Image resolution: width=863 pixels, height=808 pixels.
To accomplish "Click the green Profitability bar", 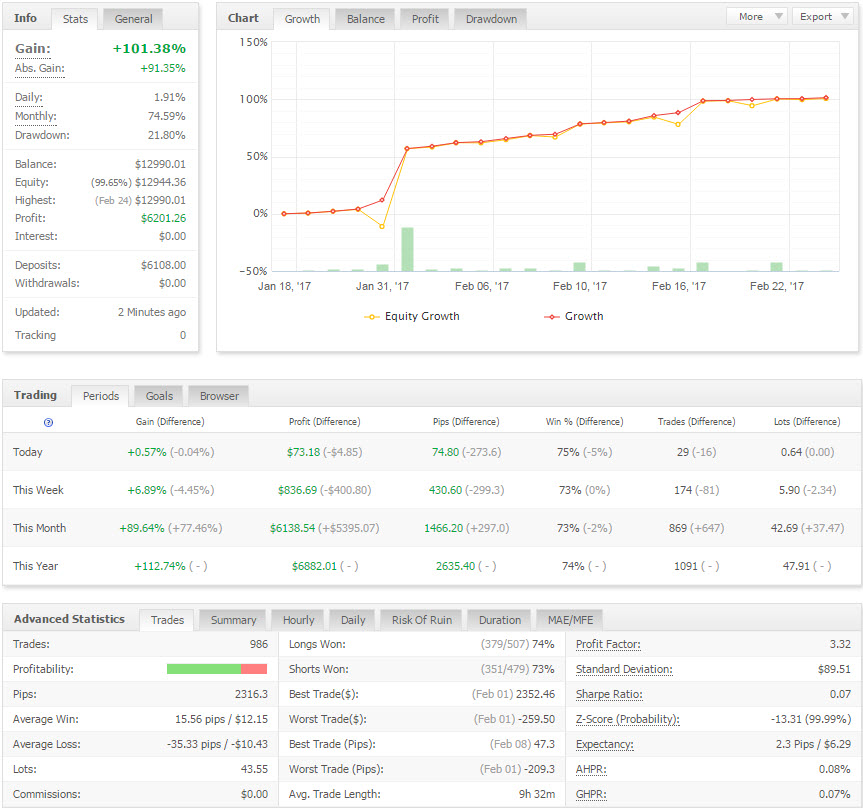I will pyautogui.click(x=204, y=669).
